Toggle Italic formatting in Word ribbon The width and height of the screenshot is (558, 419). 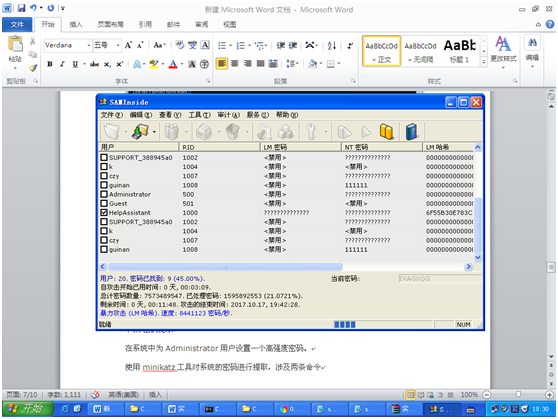click(62, 64)
